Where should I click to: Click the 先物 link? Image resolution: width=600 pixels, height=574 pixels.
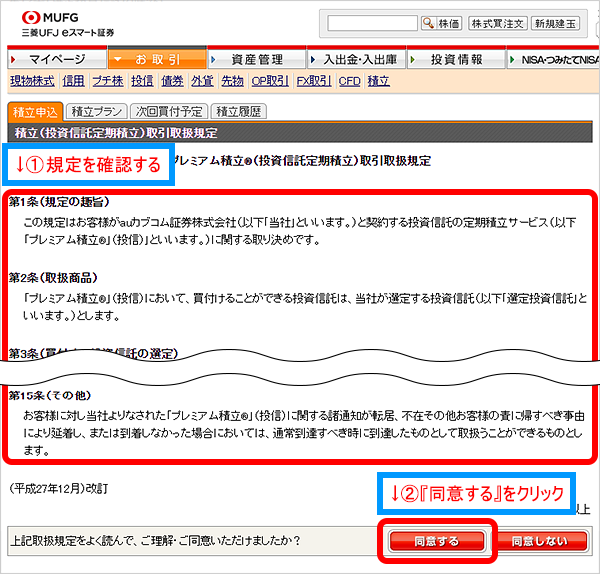[x=232, y=81]
